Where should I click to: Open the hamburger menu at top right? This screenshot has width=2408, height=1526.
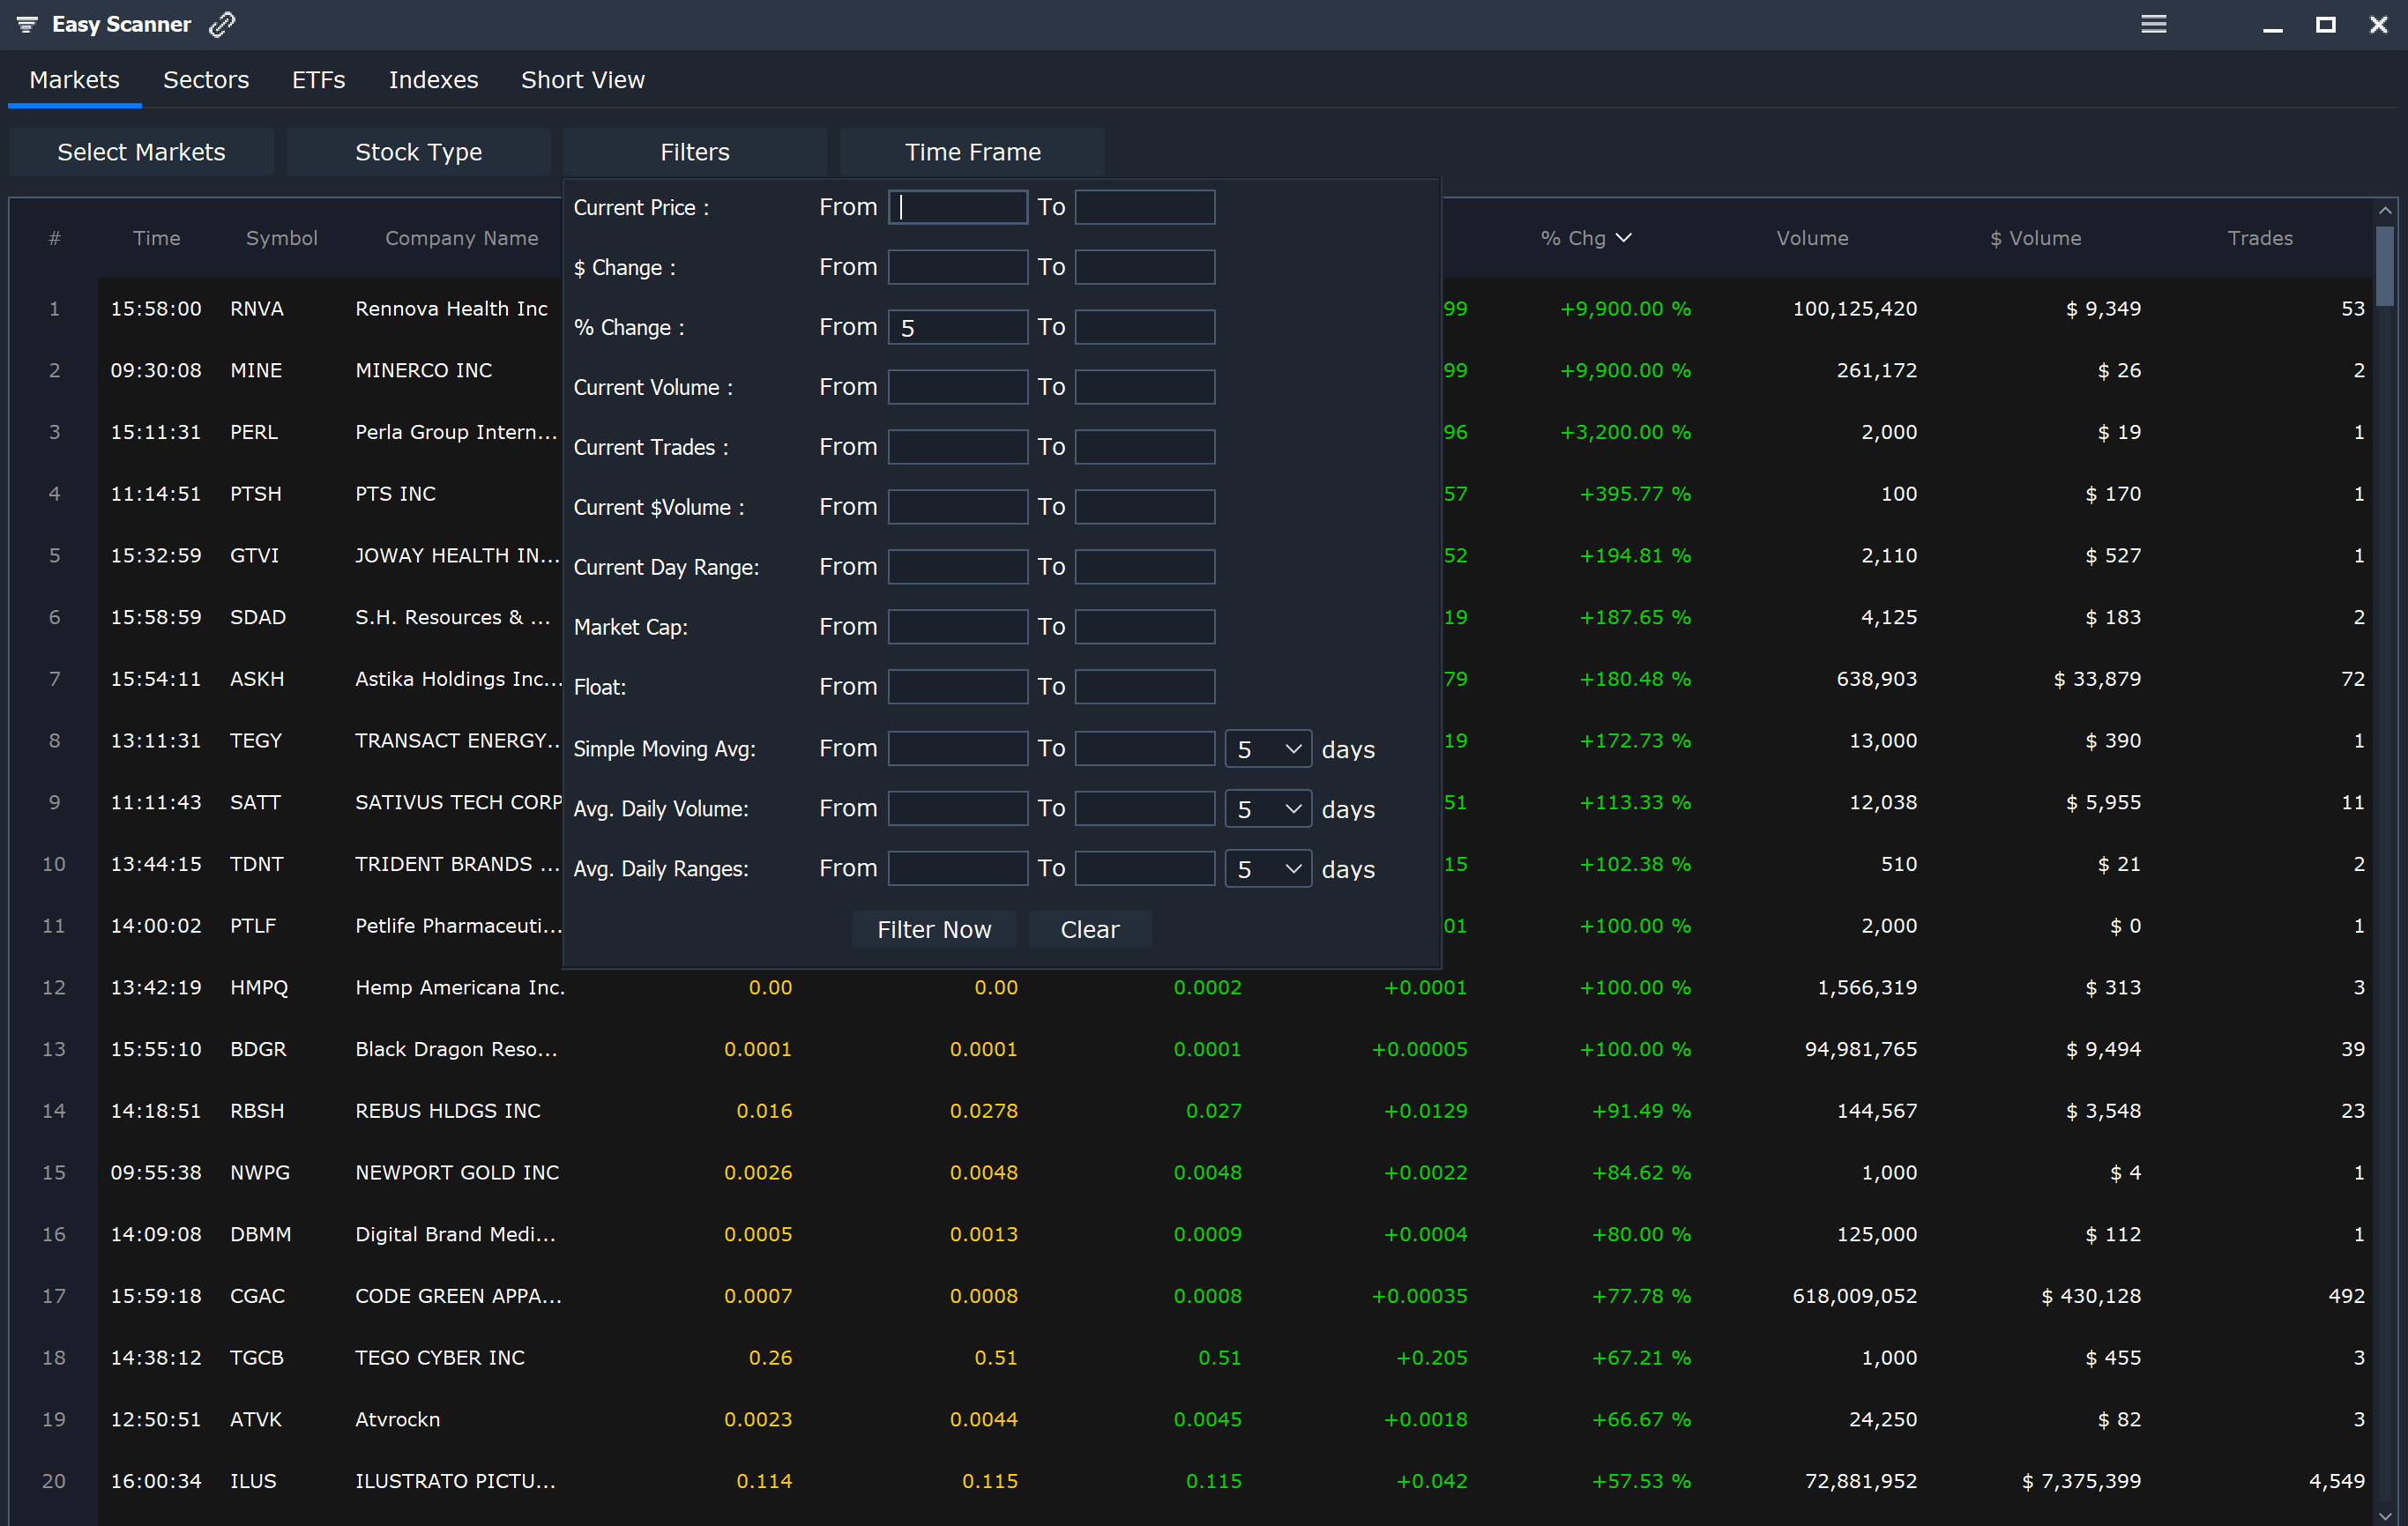pos(2154,24)
